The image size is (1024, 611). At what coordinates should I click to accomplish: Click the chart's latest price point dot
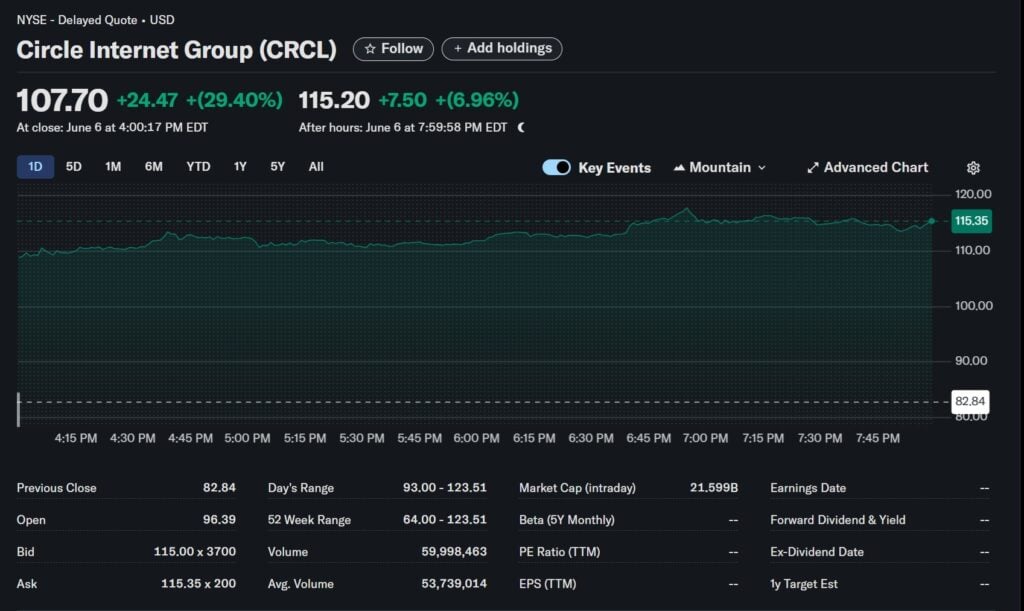point(932,221)
